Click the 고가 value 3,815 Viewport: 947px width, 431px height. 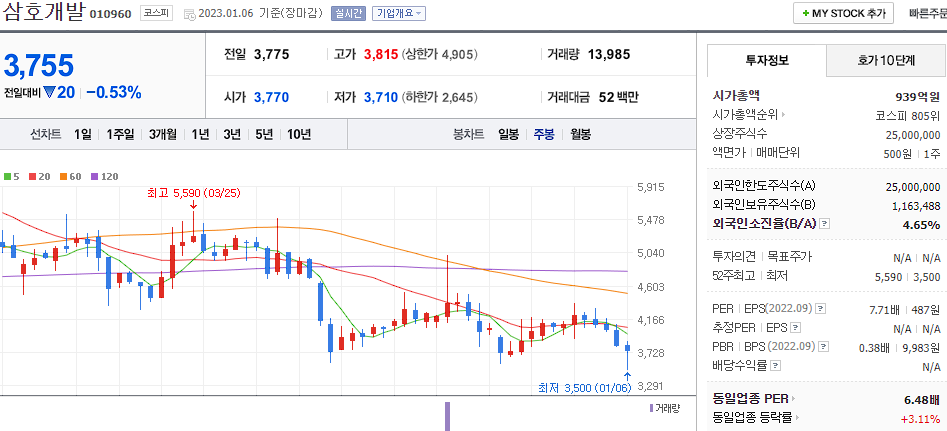(381, 54)
